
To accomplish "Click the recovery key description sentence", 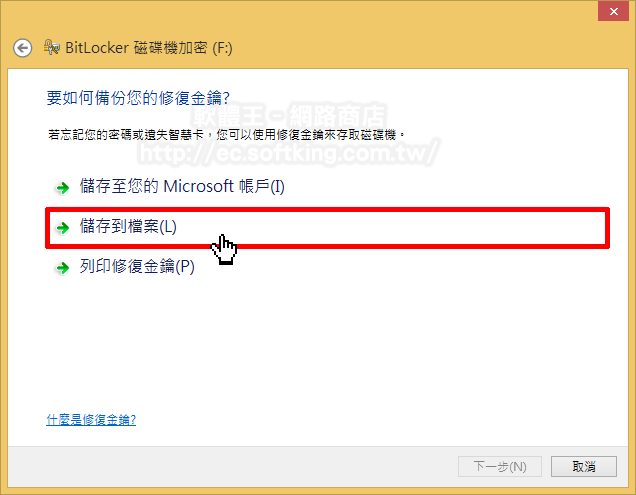I will coord(226,134).
